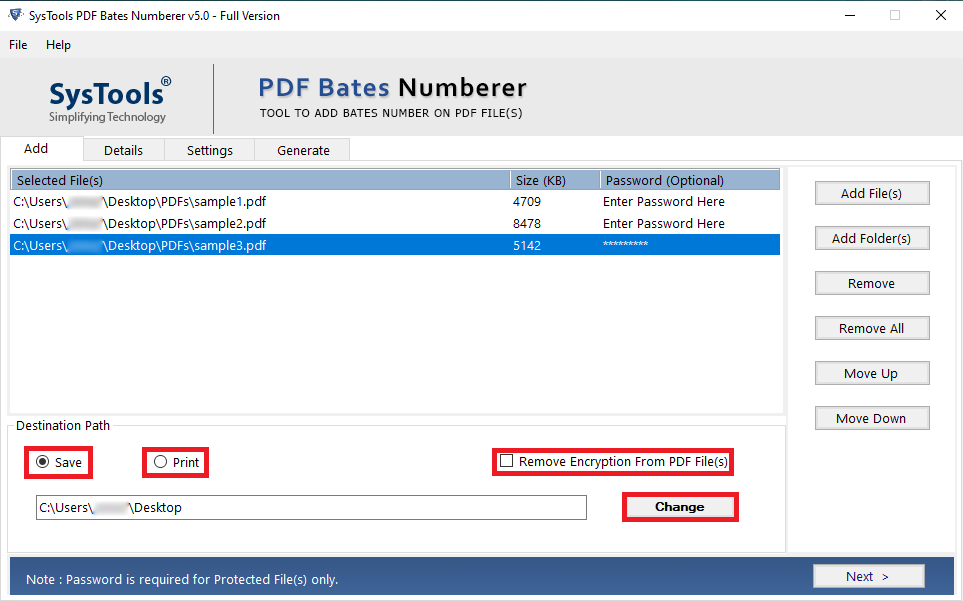Image resolution: width=963 pixels, height=601 pixels.
Task: Enable Remove Encryption From PDF File(s) checkbox
Action: (x=507, y=461)
